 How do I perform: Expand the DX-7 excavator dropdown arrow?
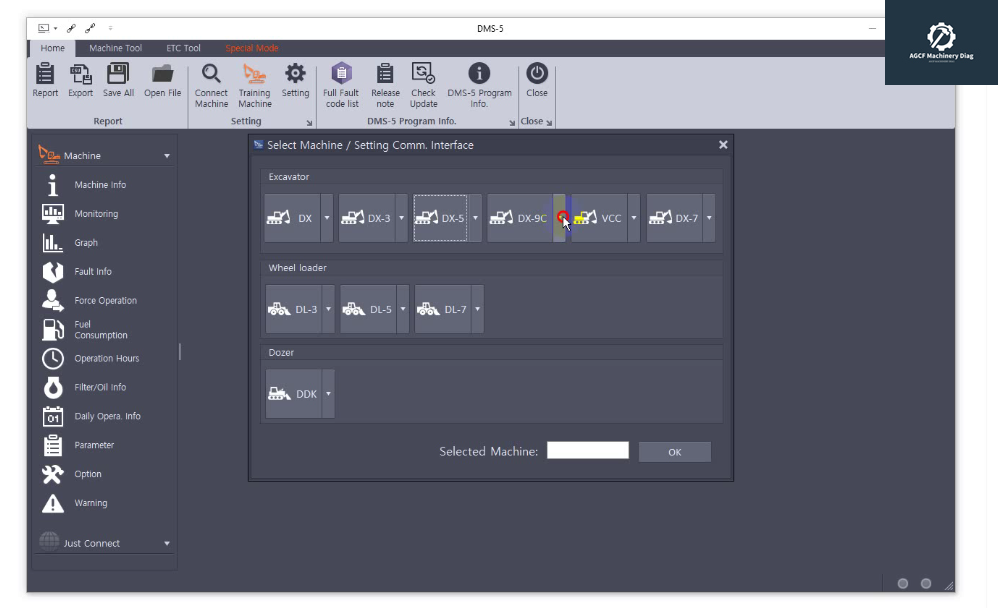click(x=709, y=218)
